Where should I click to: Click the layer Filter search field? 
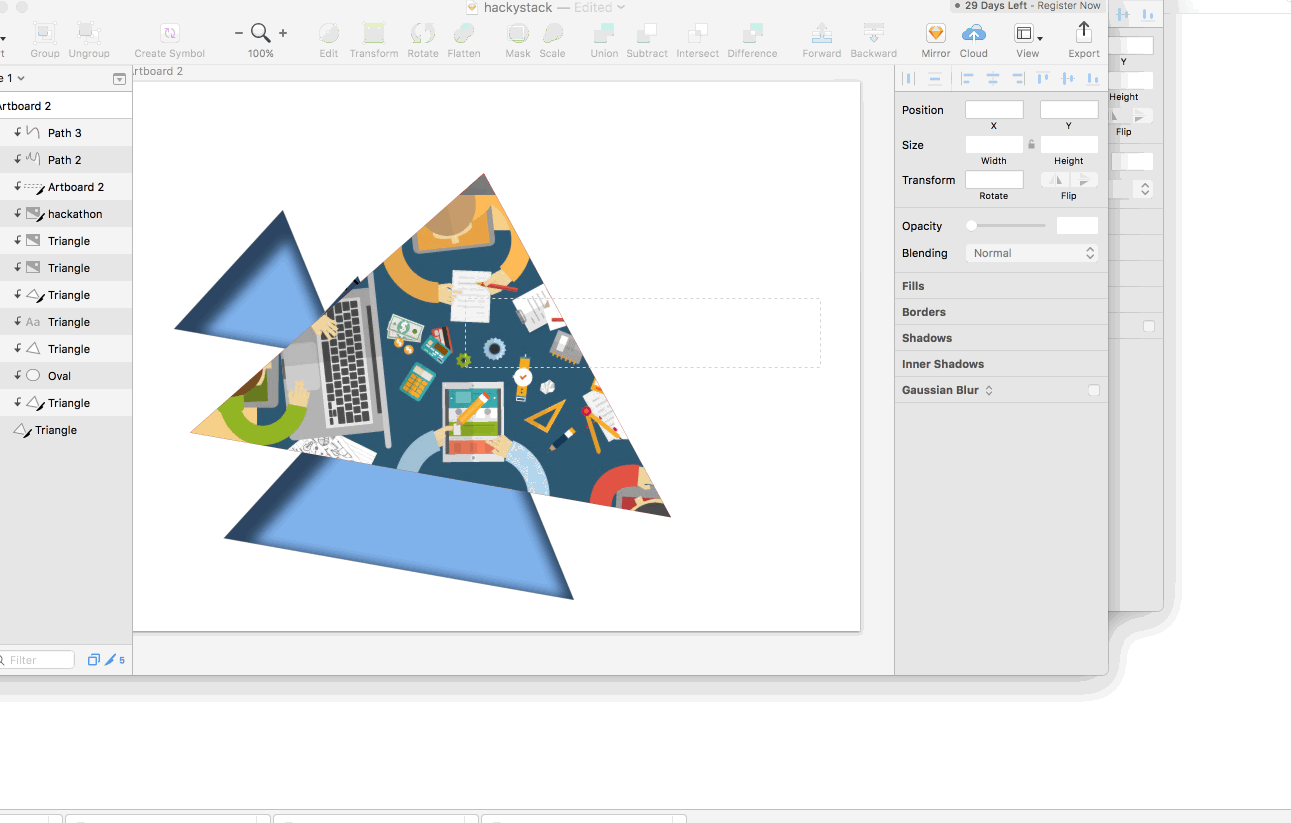tap(37, 660)
